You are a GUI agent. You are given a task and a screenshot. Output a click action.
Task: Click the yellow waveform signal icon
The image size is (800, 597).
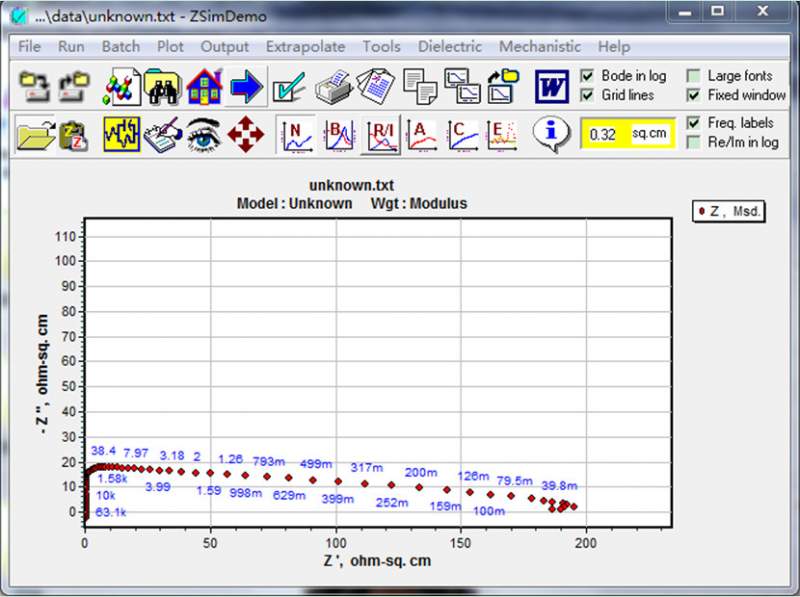pos(122,134)
